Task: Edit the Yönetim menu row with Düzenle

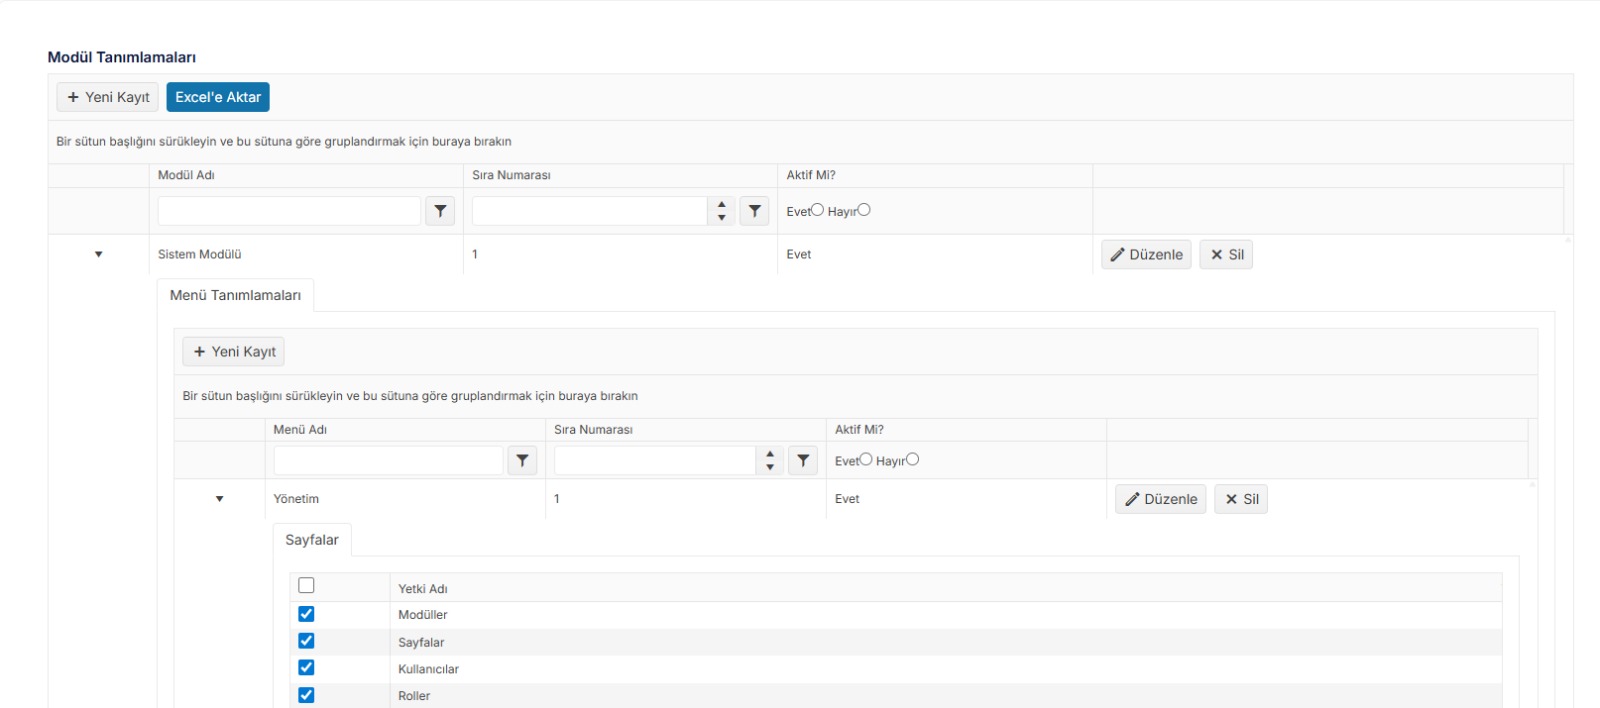Action: click(1161, 499)
